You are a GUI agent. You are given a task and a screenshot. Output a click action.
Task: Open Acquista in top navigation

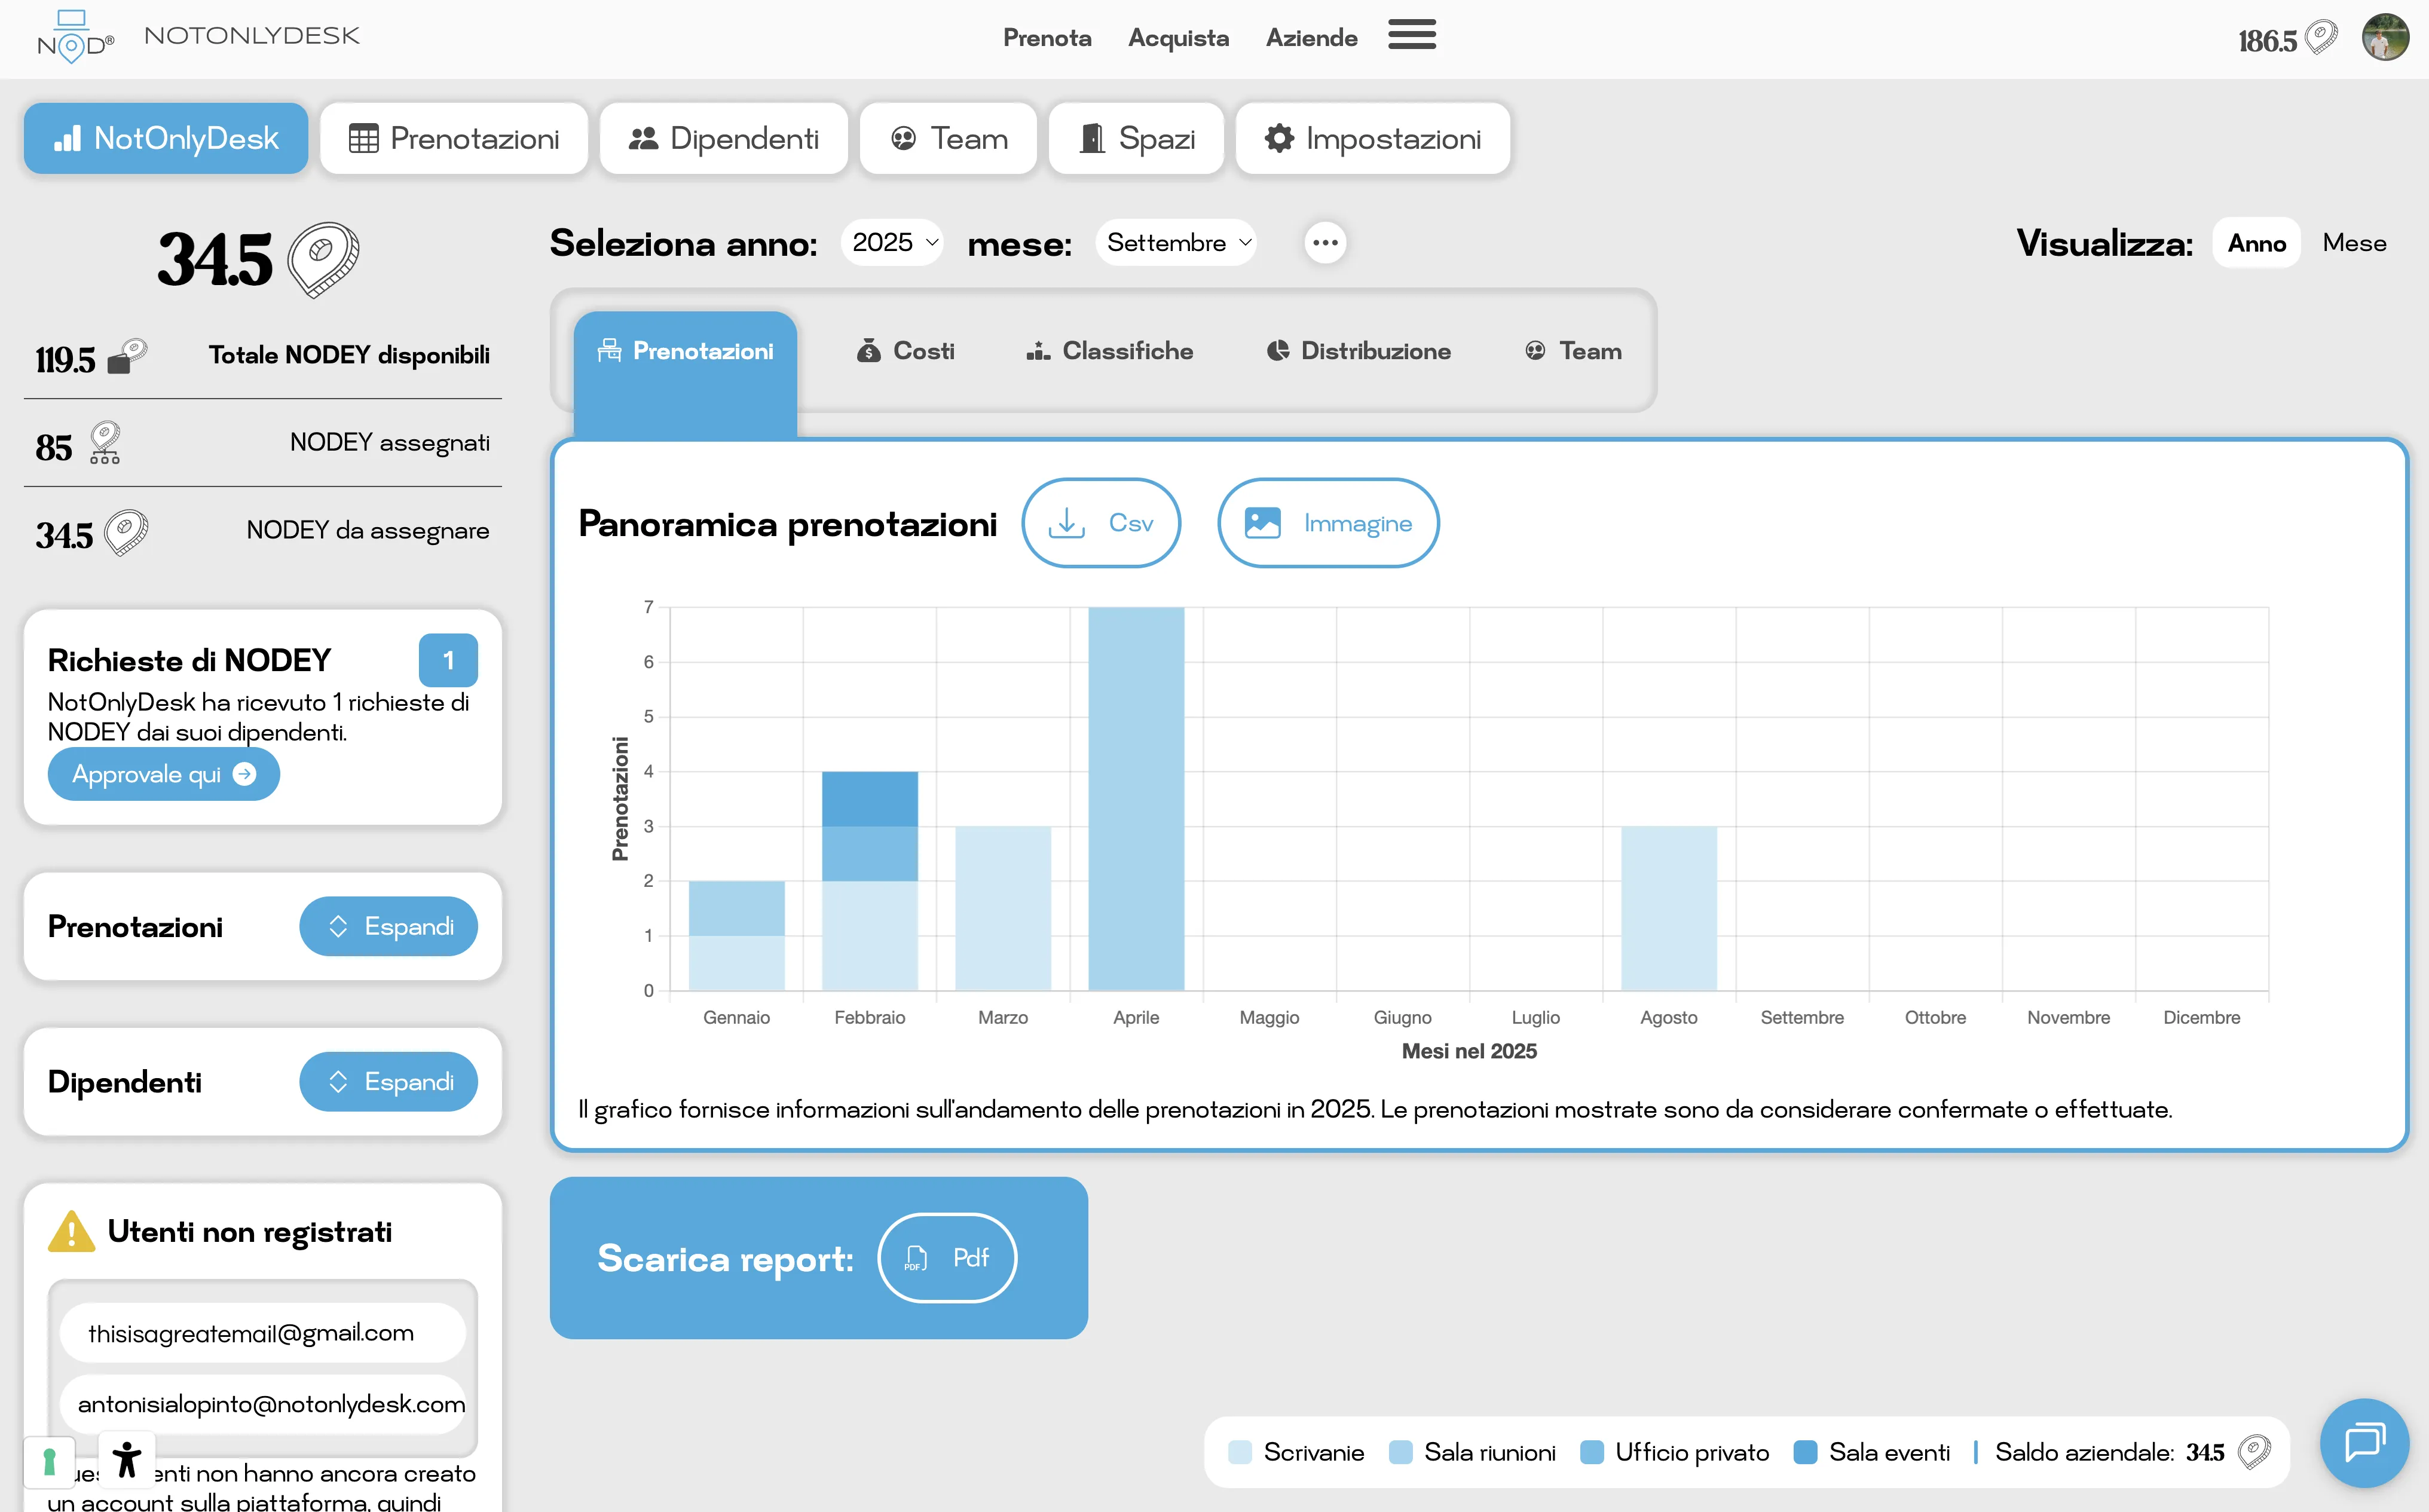click(x=1178, y=38)
